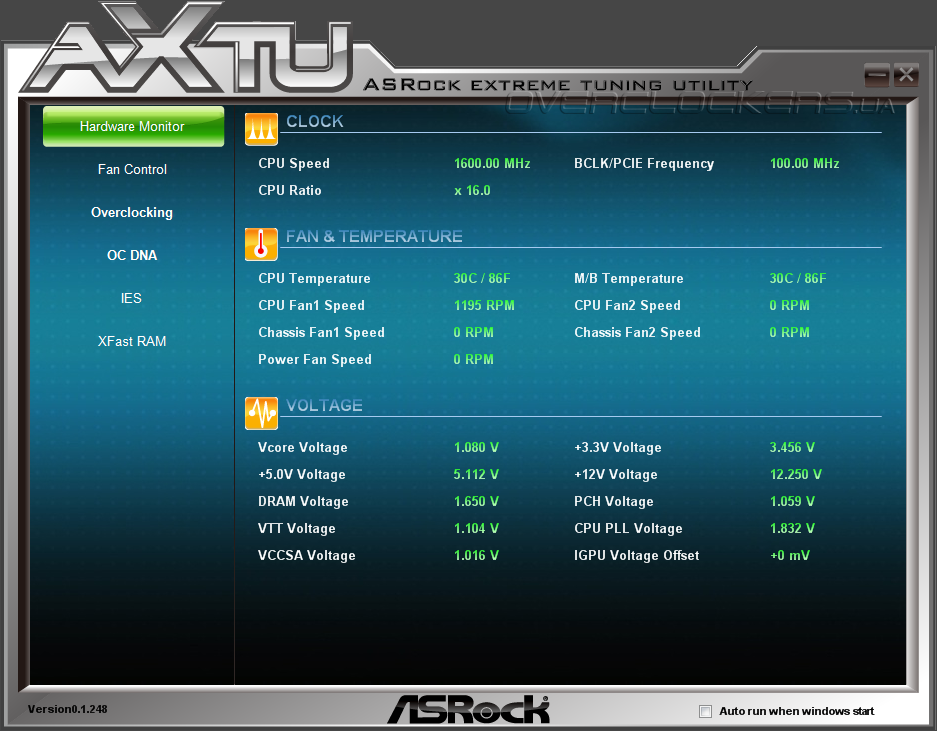Click the CPU Temperature reading

482,278
